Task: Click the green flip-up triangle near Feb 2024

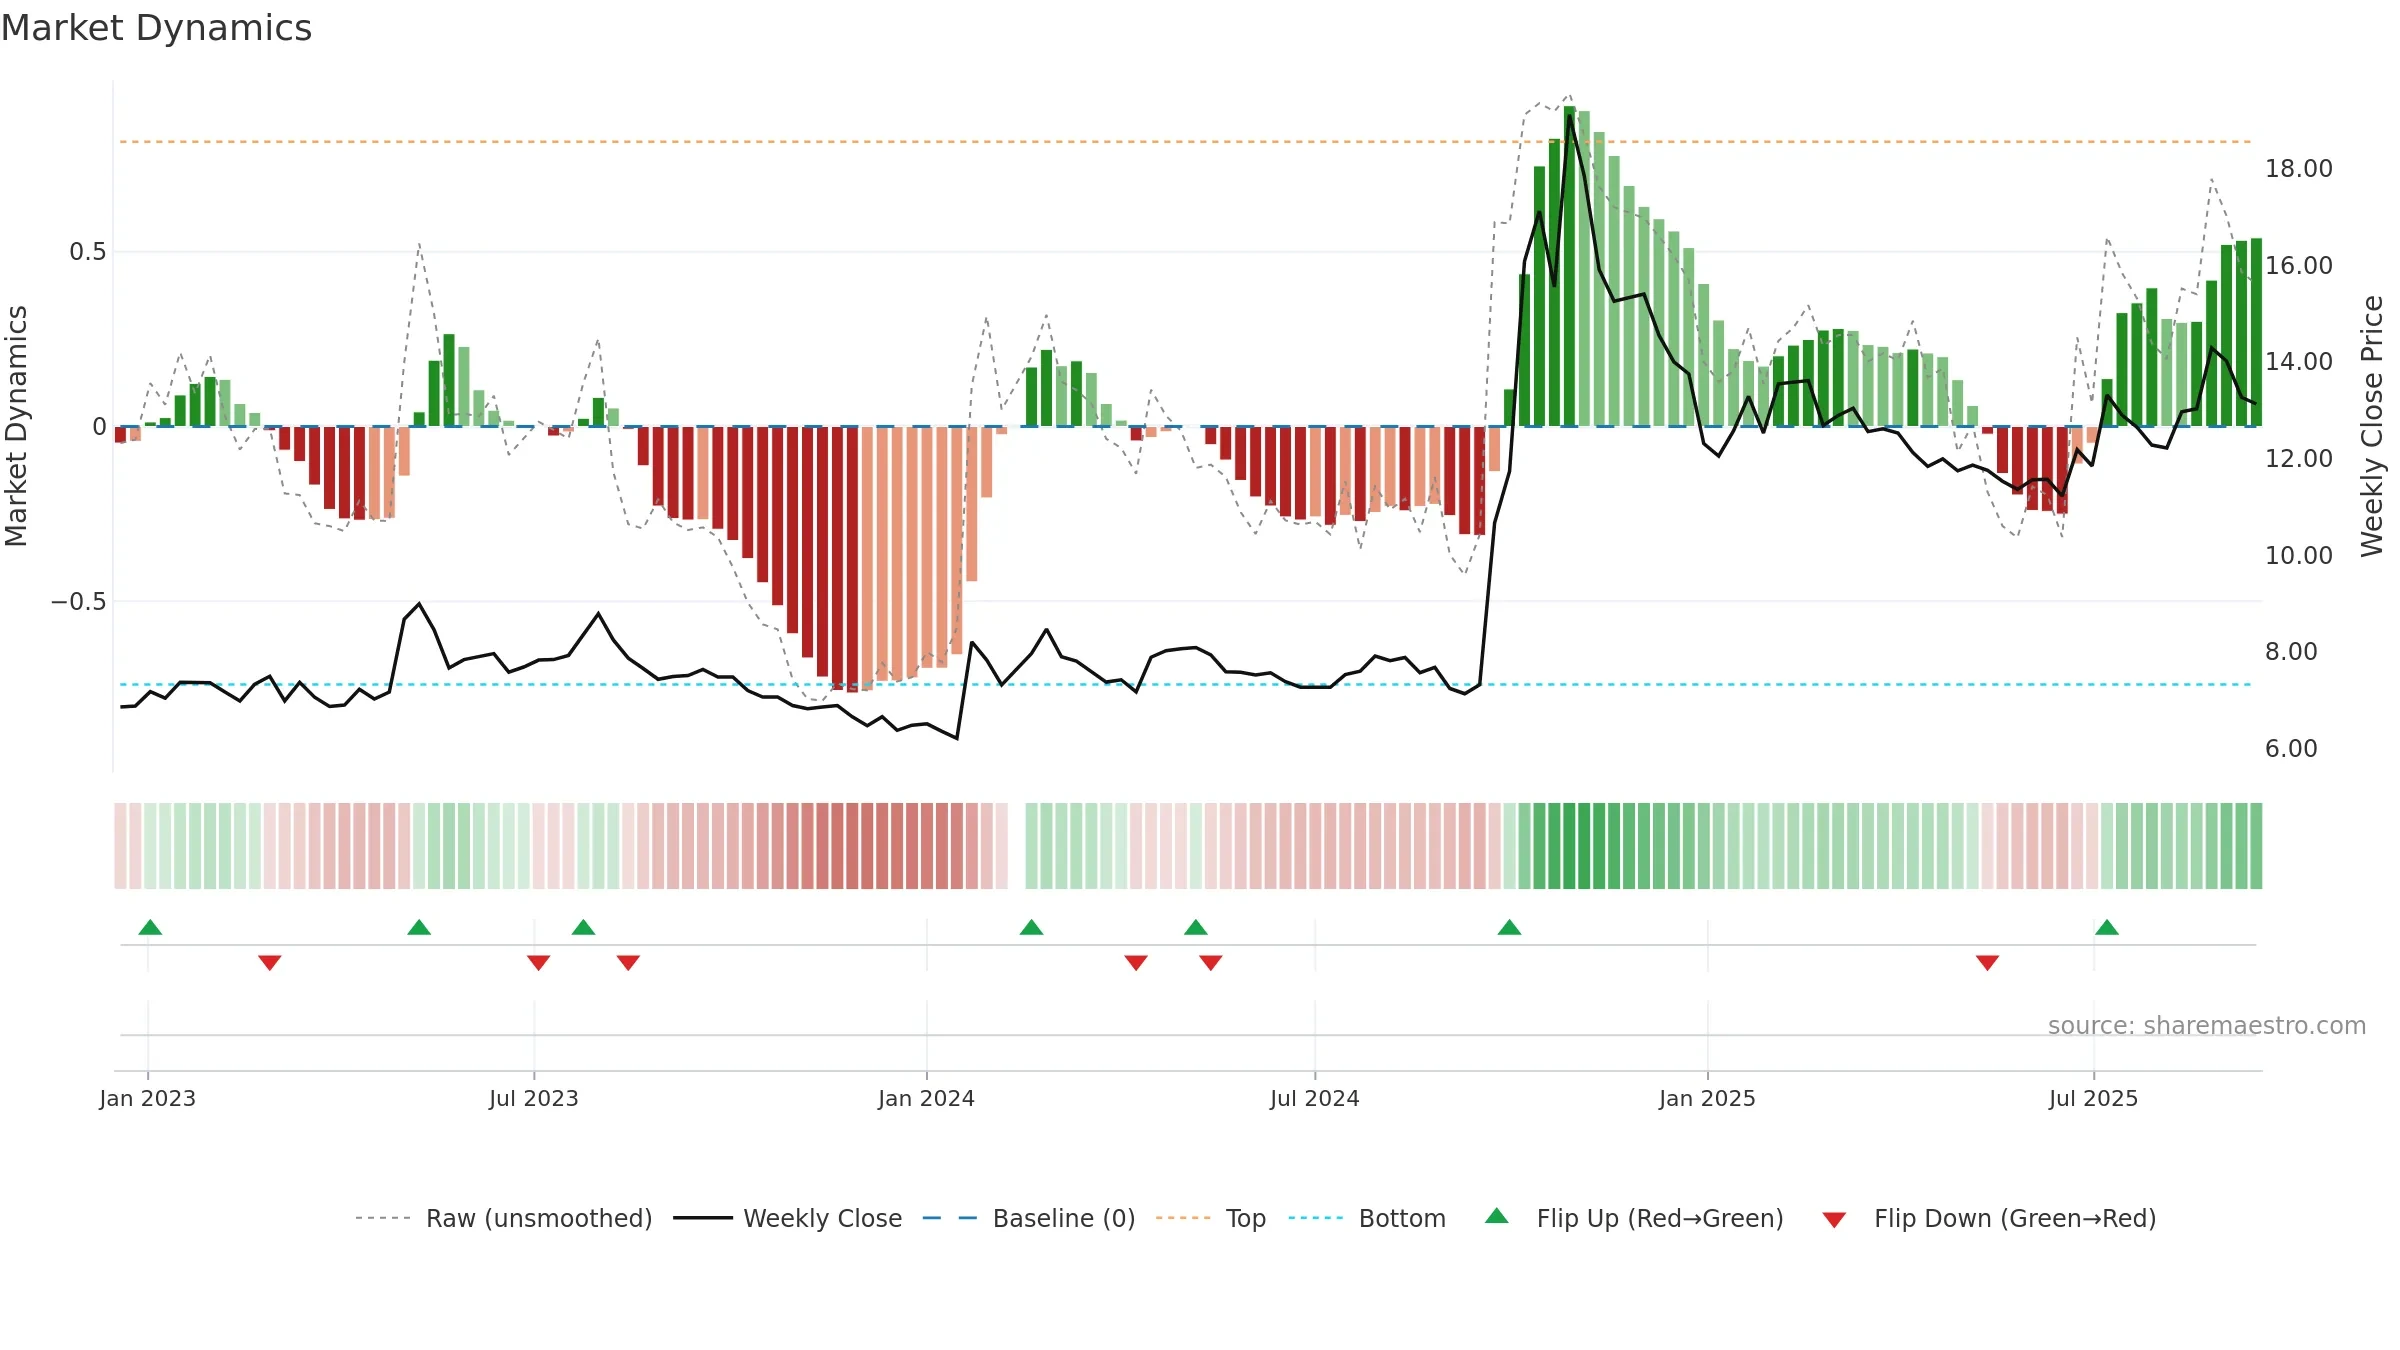Action: click(1032, 927)
